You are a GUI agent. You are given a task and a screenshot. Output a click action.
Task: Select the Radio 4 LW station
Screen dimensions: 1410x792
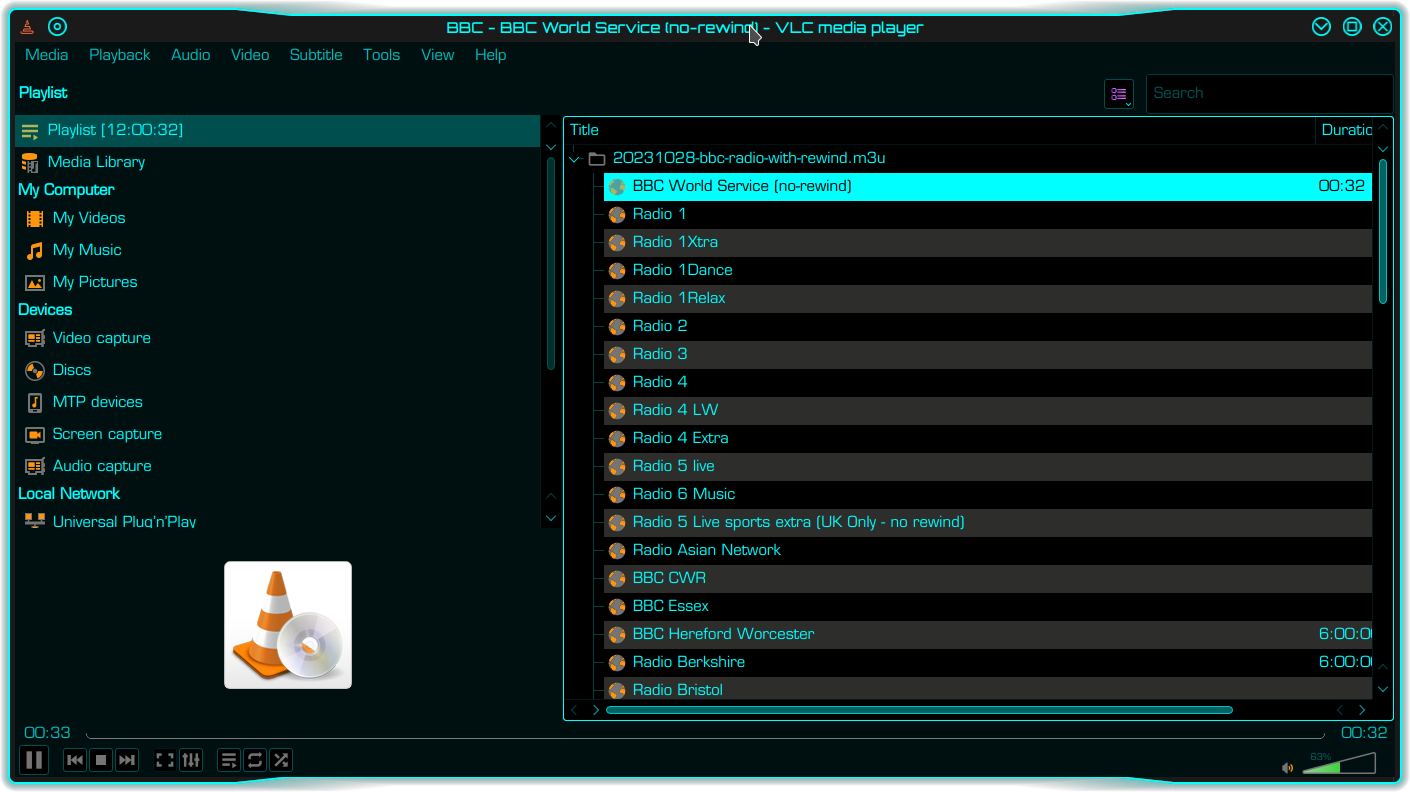click(x=988, y=410)
